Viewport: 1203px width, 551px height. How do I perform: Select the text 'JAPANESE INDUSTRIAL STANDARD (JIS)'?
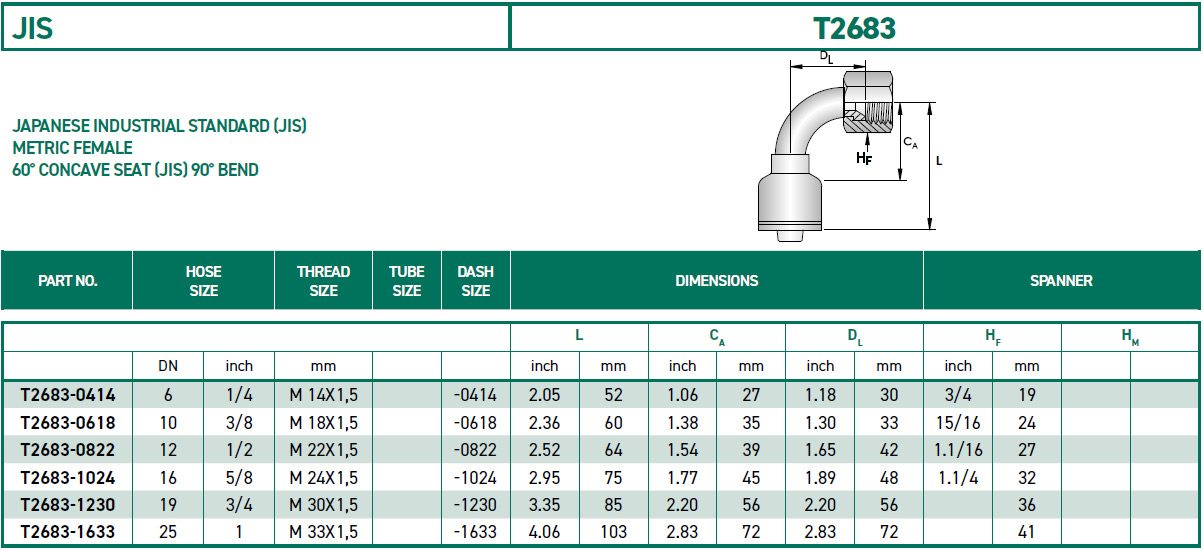tap(159, 126)
